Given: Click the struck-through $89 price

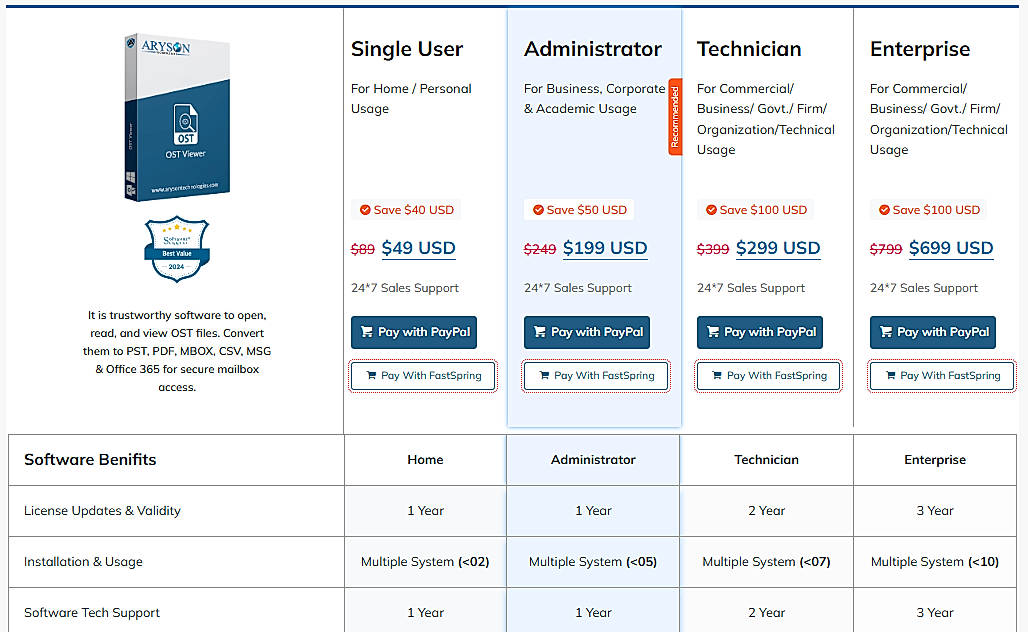Looking at the screenshot, I should (363, 249).
